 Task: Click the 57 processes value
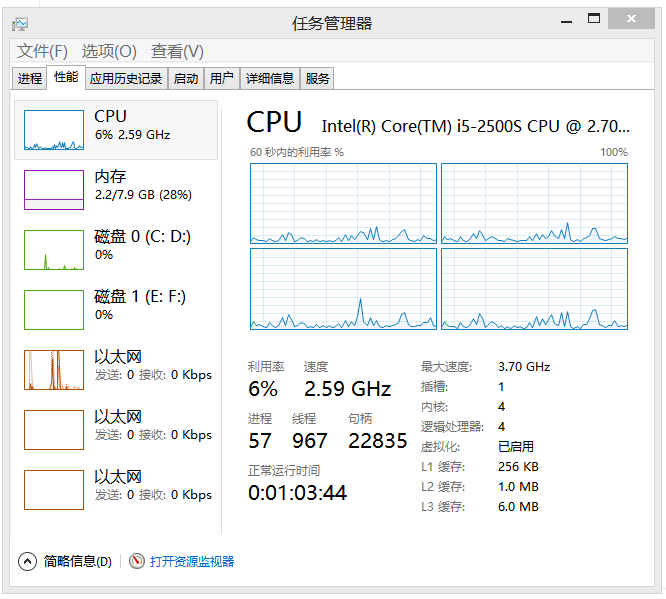coord(260,441)
